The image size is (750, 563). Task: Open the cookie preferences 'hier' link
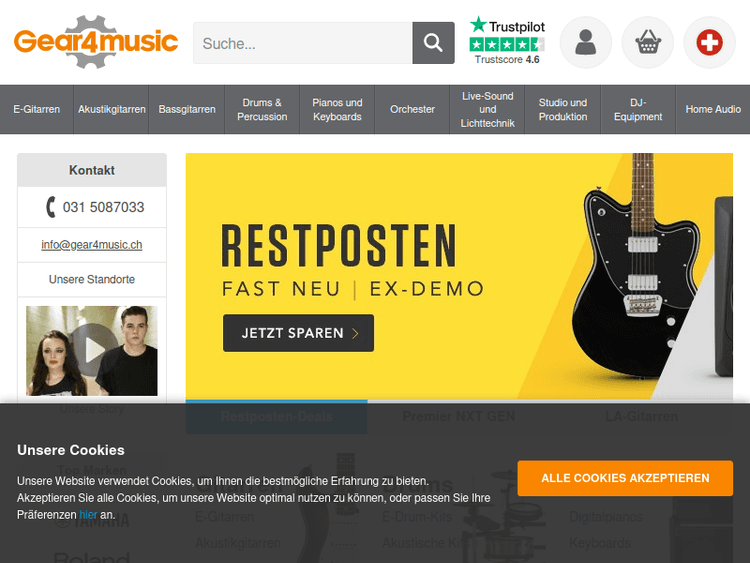click(88, 515)
